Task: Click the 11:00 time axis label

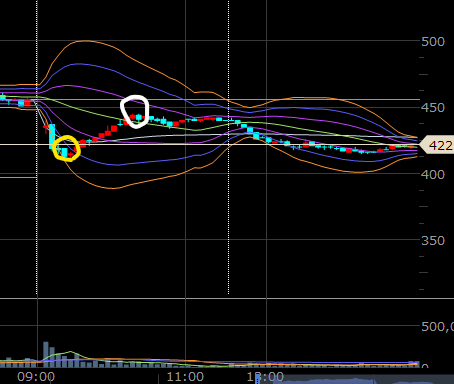Action: coord(185,377)
